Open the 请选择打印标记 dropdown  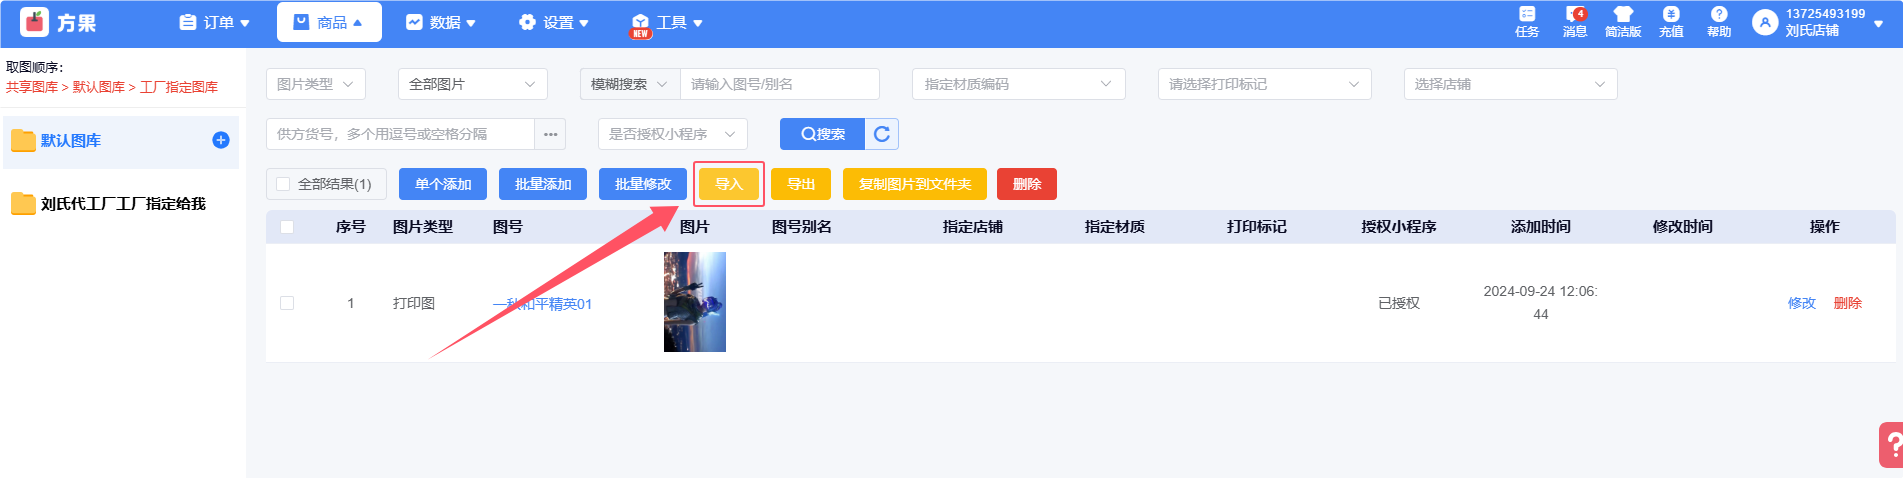pos(1265,84)
